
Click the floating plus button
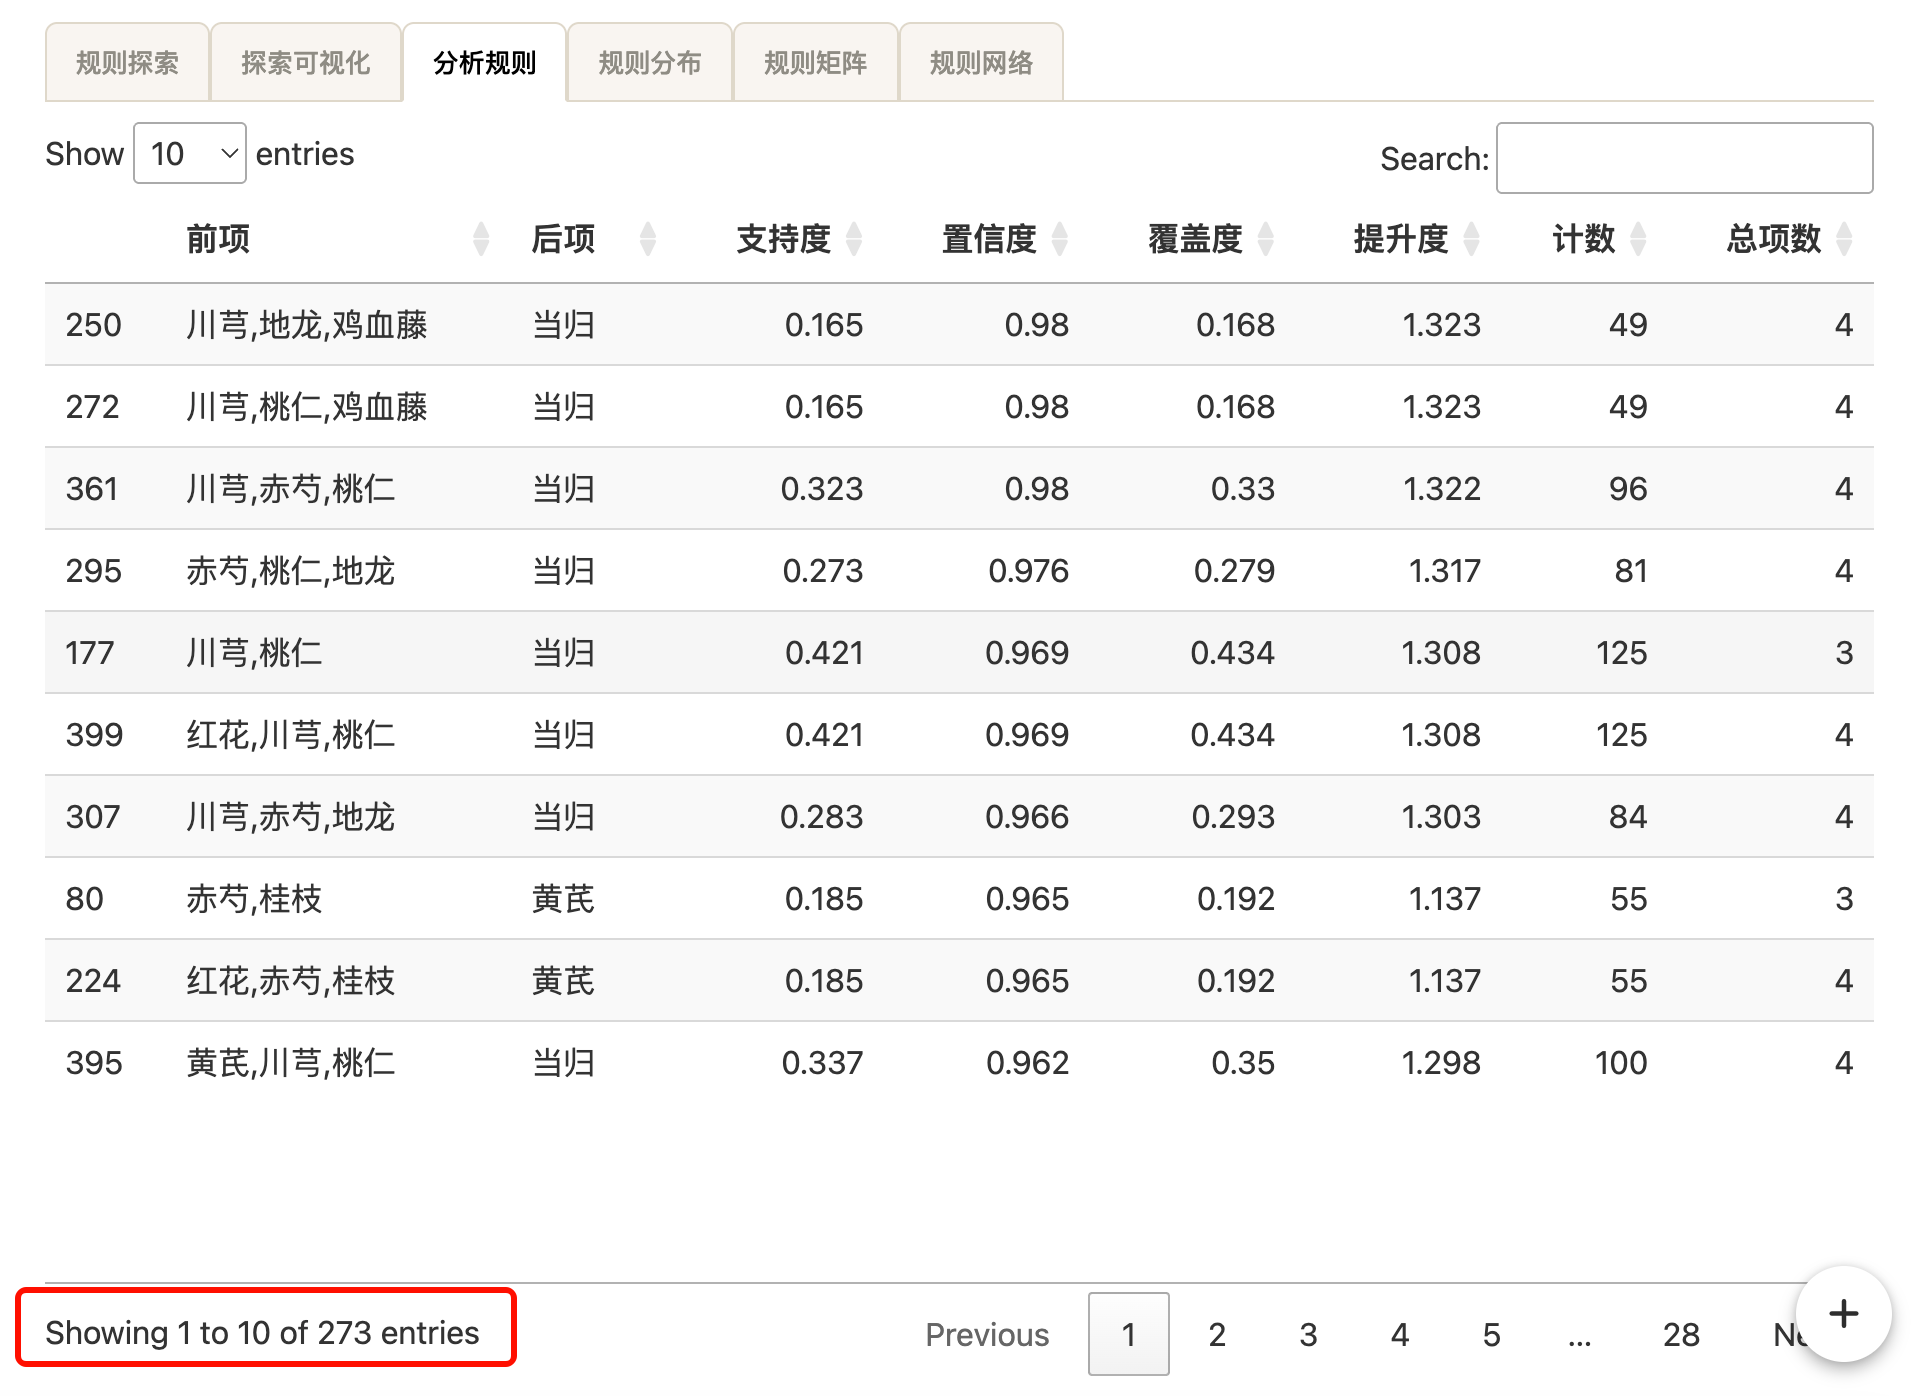(1843, 1313)
